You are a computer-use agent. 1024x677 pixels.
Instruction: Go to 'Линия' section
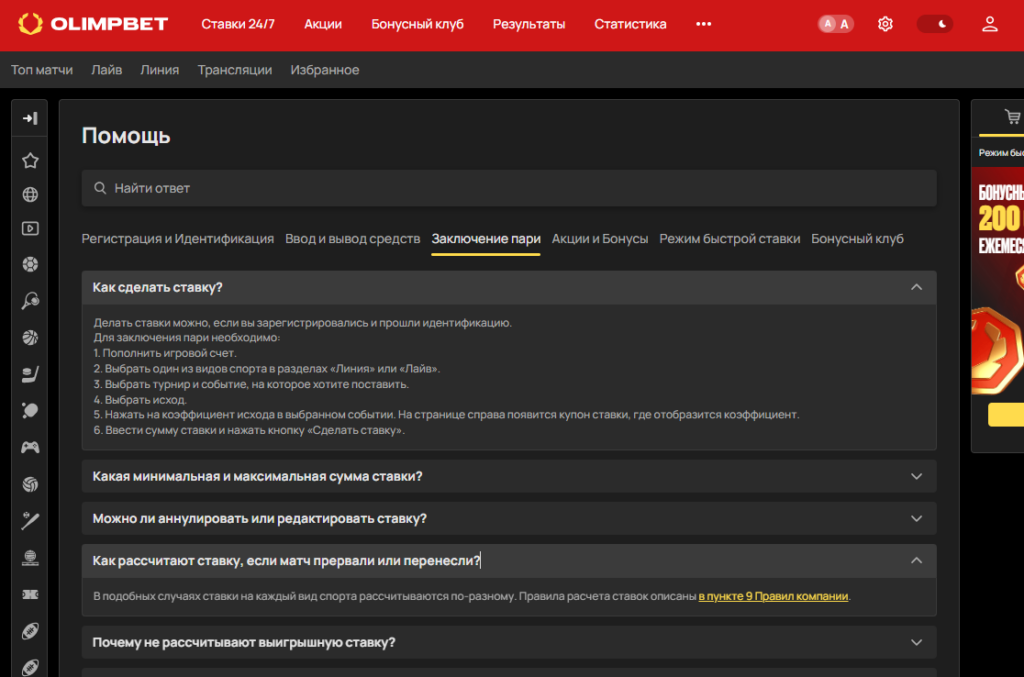(159, 70)
